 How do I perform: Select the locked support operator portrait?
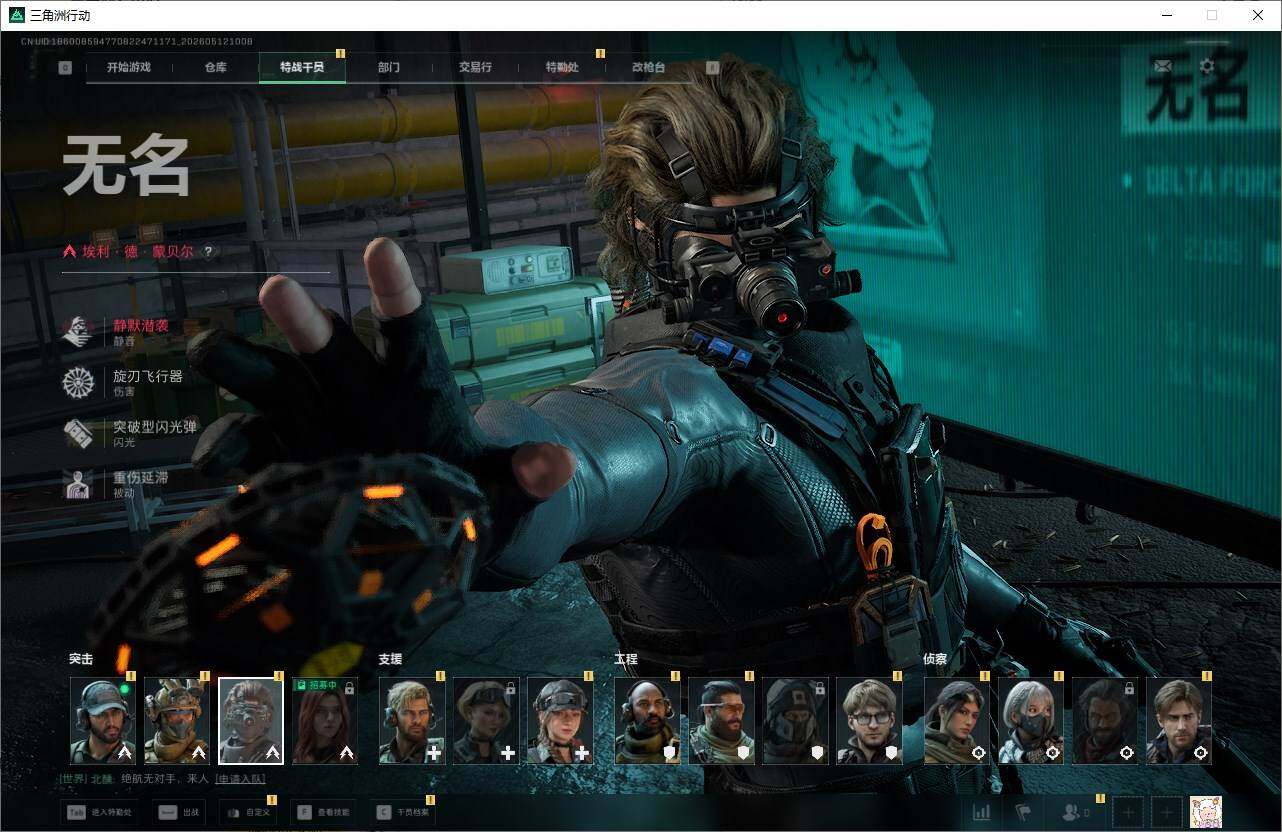point(486,721)
